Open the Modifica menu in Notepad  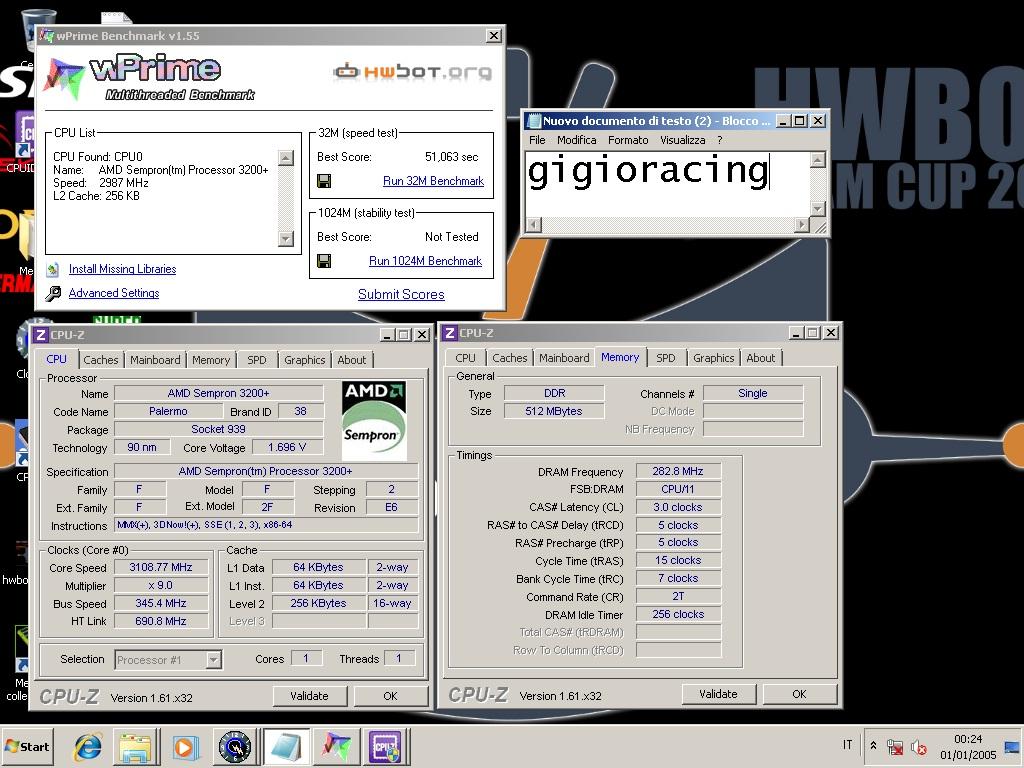click(576, 140)
